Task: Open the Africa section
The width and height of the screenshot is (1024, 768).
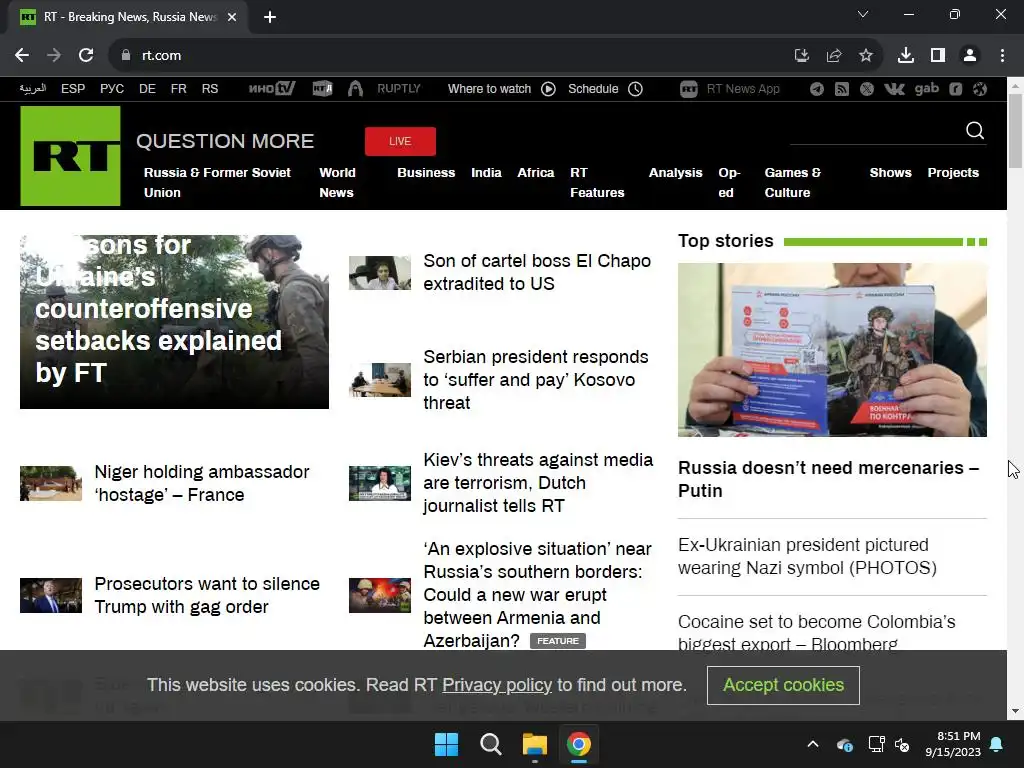Action: pos(536,172)
